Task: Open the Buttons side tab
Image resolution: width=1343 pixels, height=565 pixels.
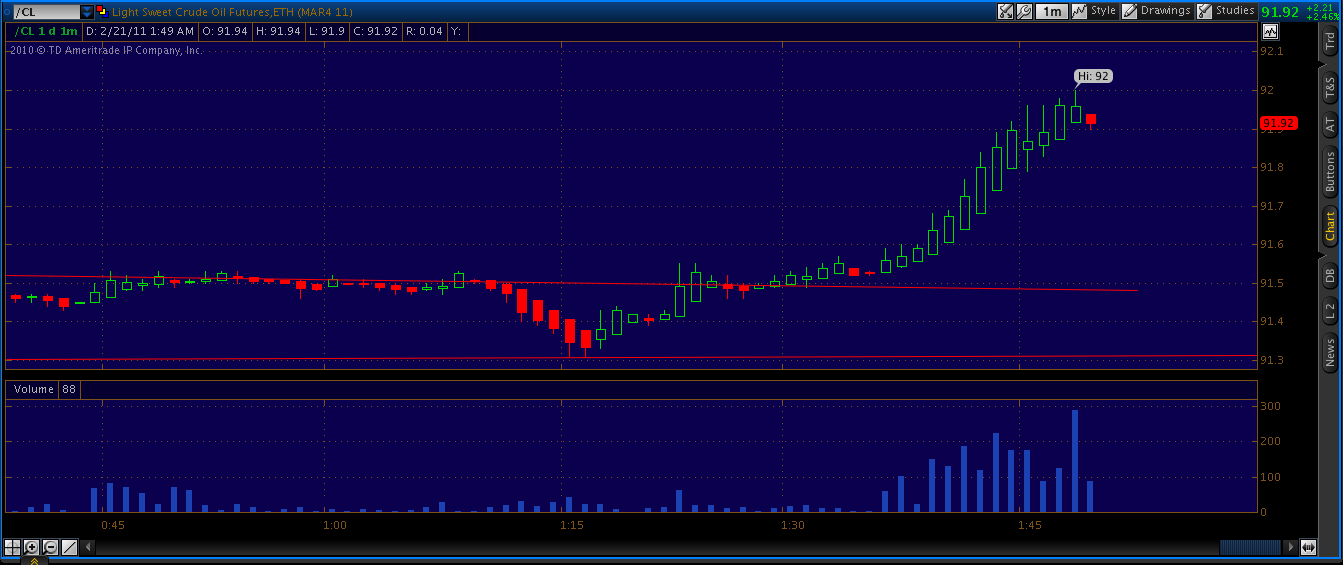Action: pyautogui.click(x=1329, y=171)
